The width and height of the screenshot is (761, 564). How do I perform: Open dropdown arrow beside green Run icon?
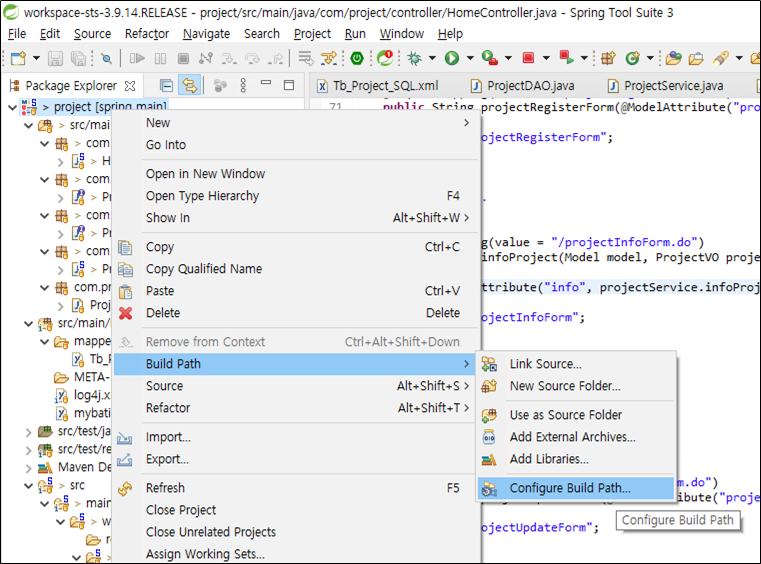470,58
